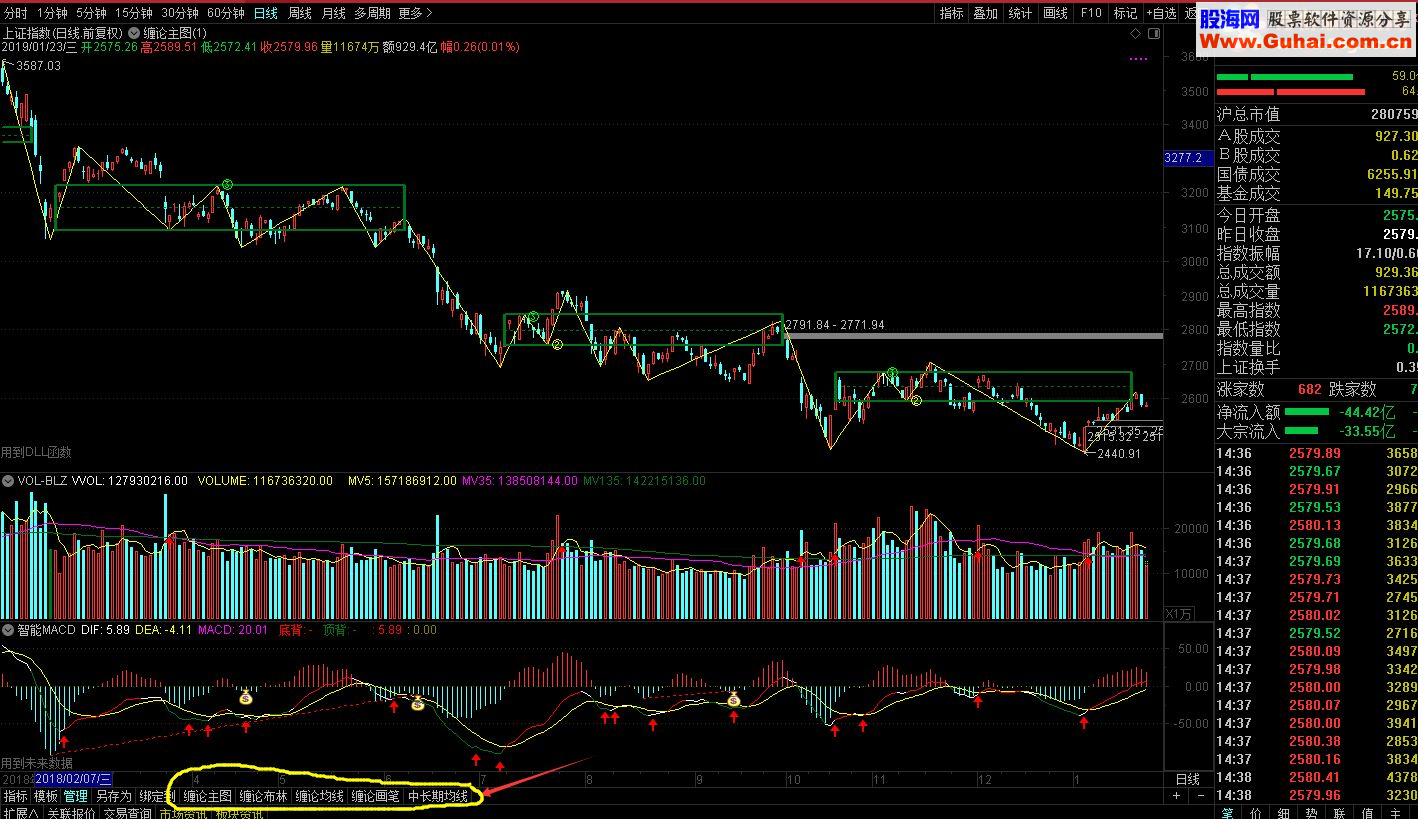Expand 更多 periods list
Screen dimensions: 1418x819
click(x=415, y=13)
